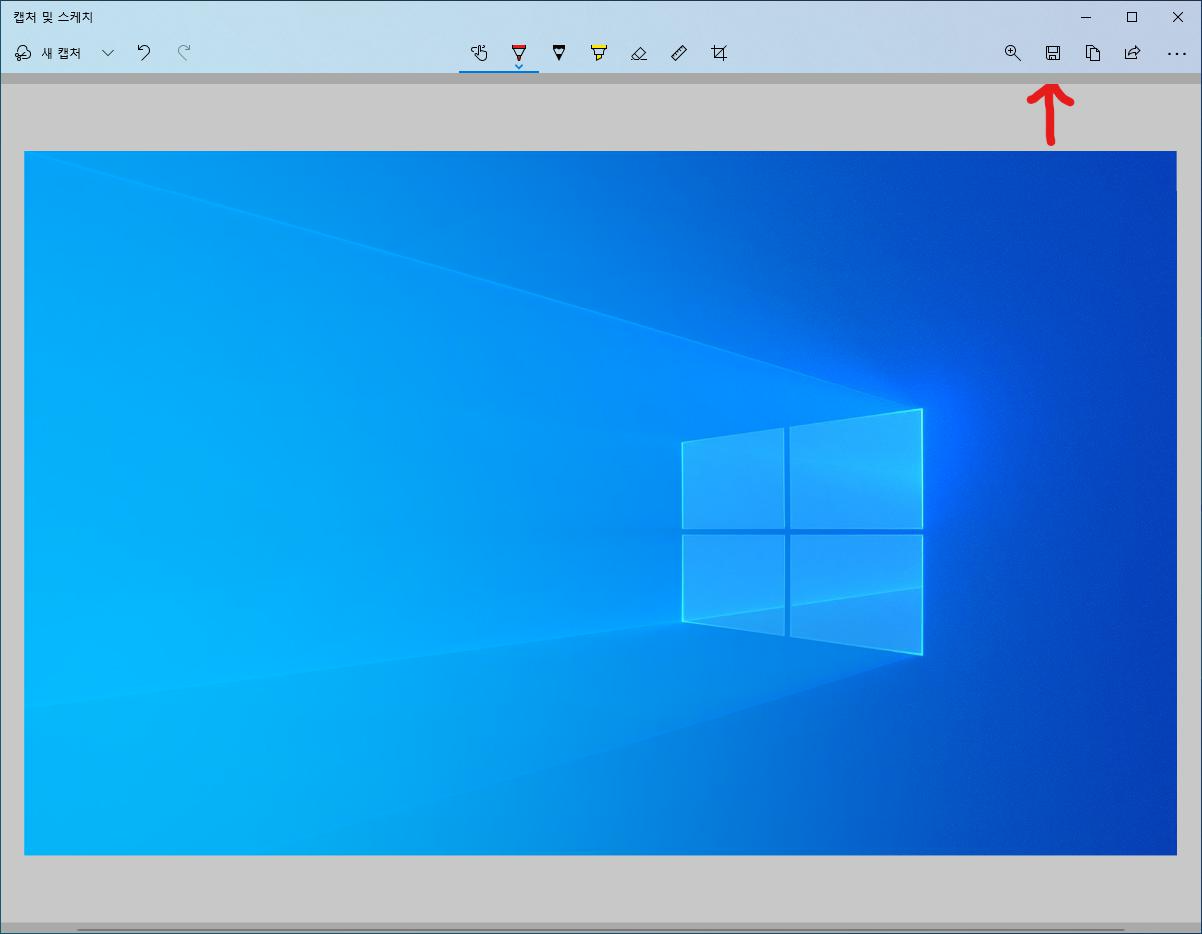Redo the undone annotation

[184, 53]
